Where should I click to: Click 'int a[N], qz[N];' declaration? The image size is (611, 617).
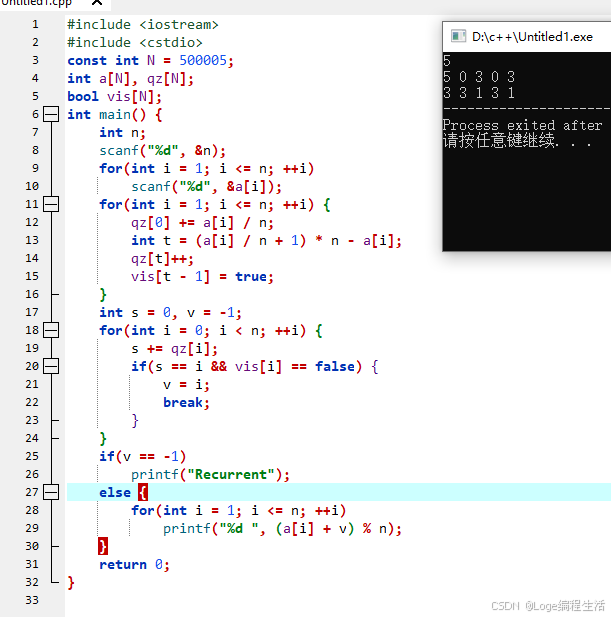pyautogui.click(x=131, y=79)
